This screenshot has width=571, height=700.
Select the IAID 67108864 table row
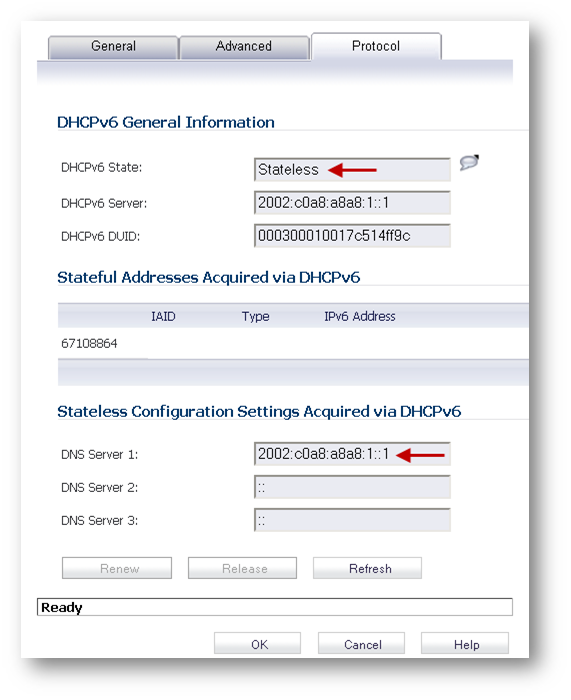[293, 343]
